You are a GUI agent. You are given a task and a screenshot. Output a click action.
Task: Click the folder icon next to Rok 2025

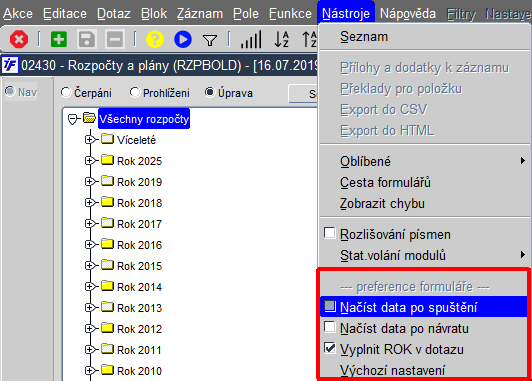tap(107, 160)
